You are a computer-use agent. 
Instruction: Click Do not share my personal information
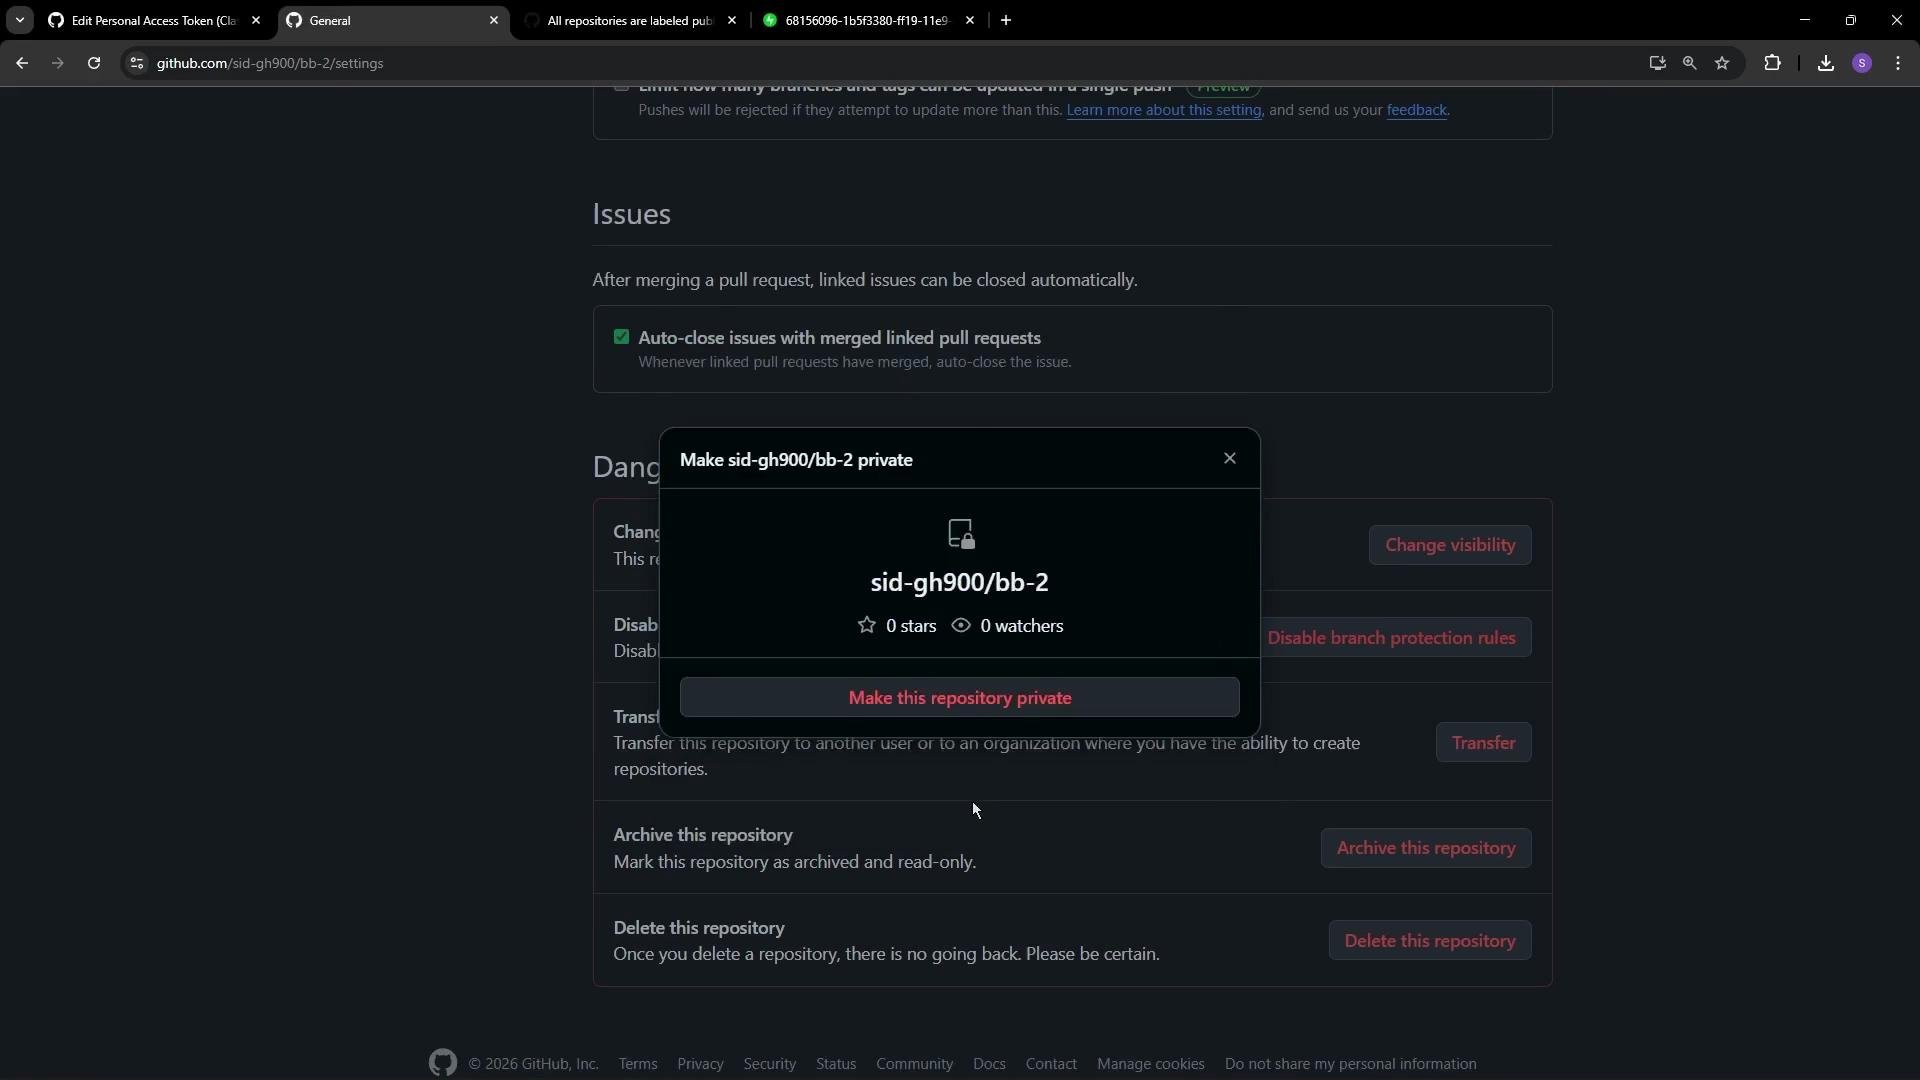pyautogui.click(x=1350, y=1064)
